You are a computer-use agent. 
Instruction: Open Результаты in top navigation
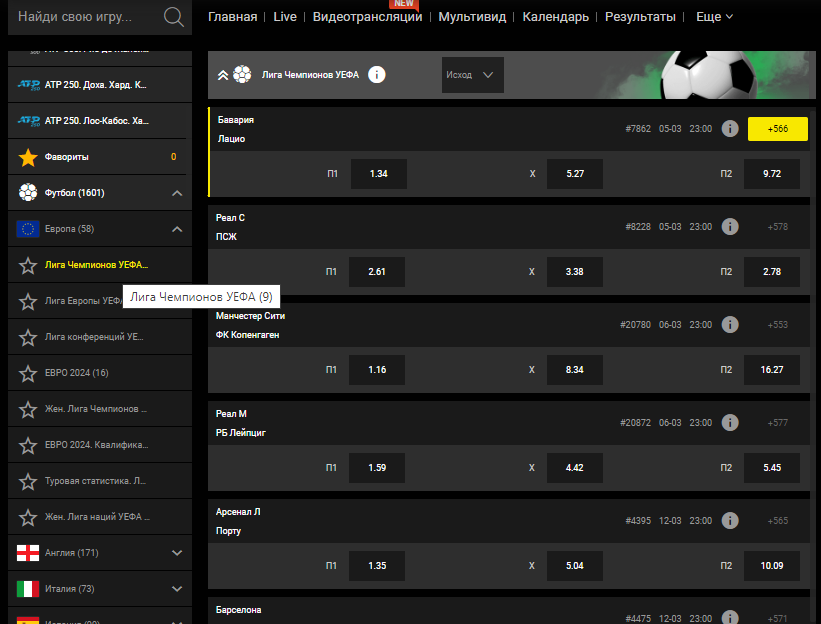click(640, 17)
